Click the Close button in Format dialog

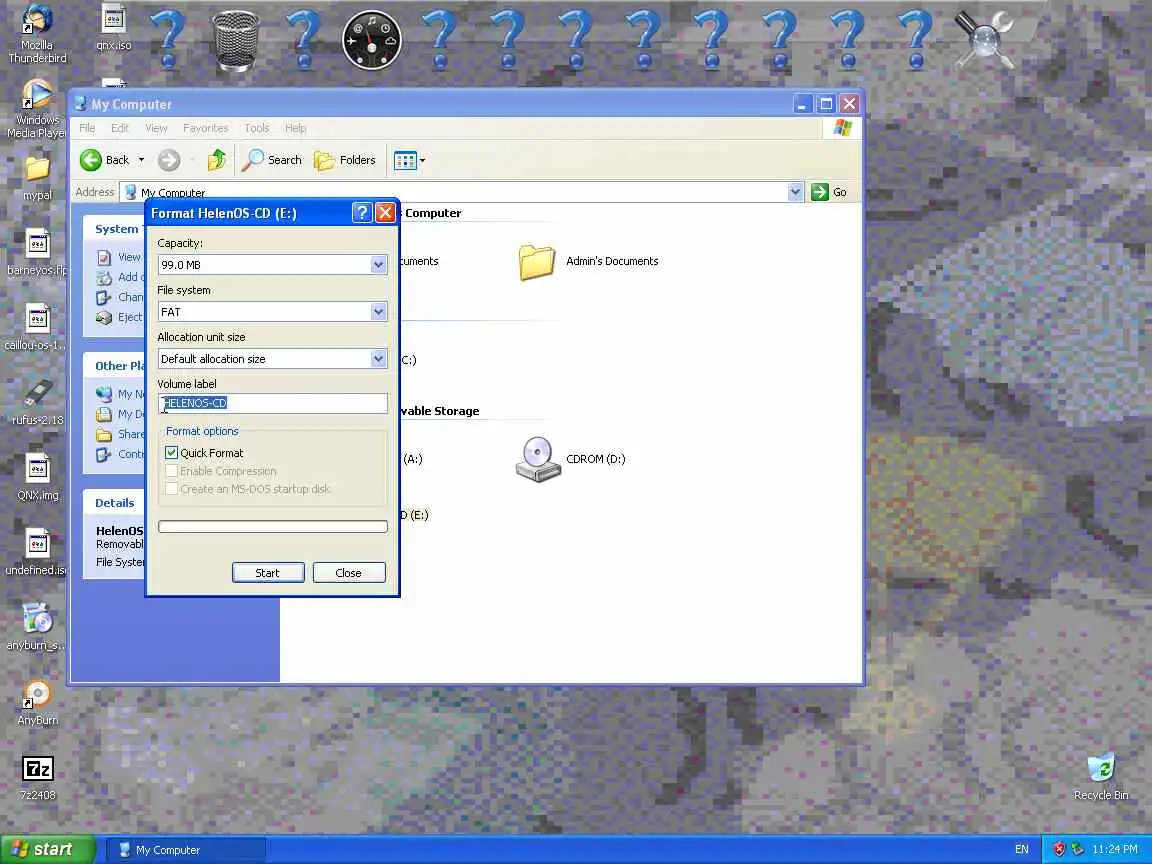[x=349, y=572]
